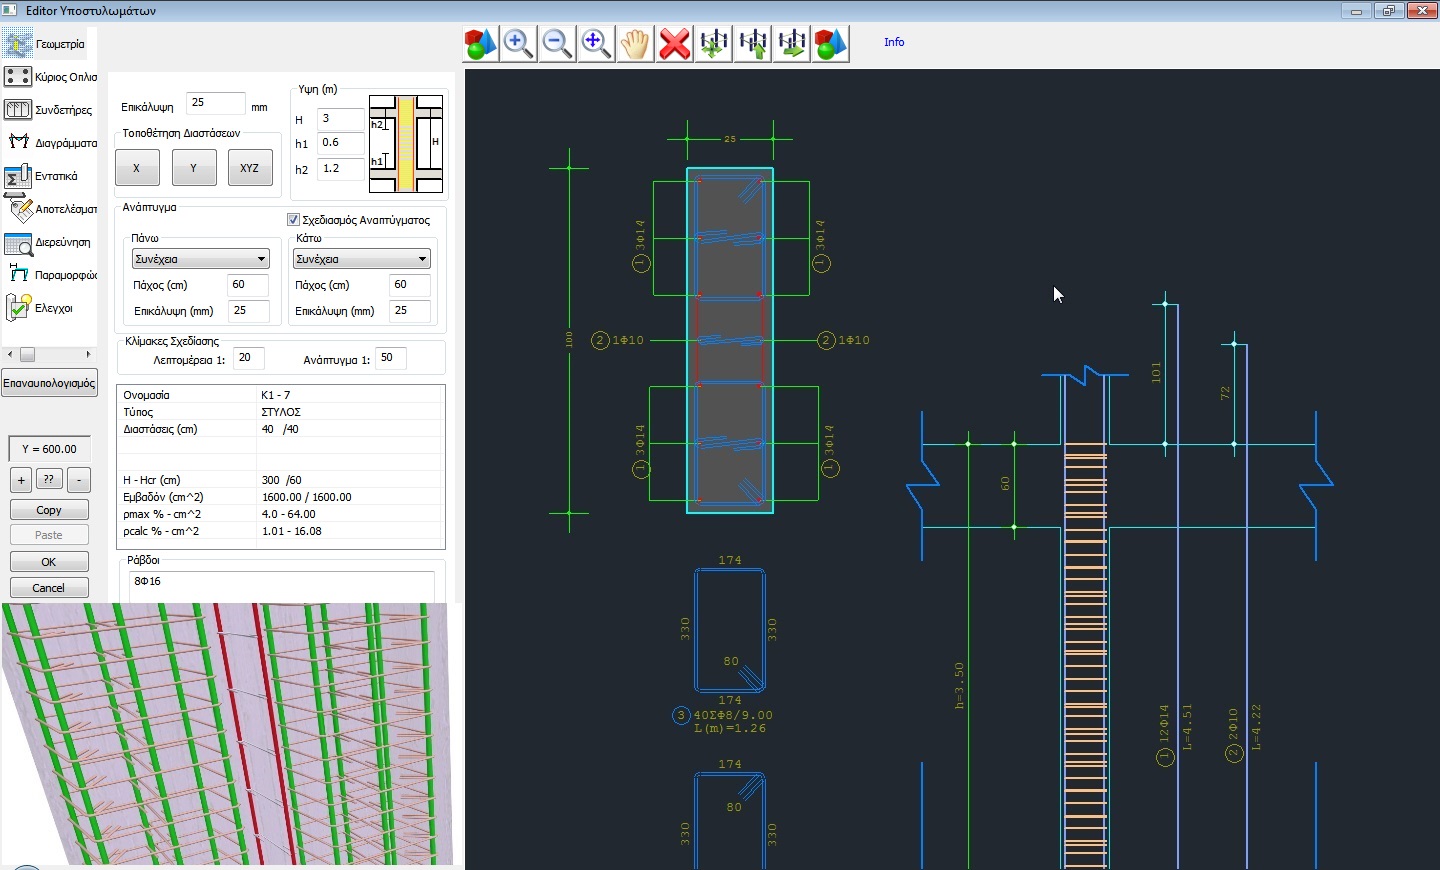Image resolution: width=1440 pixels, height=870 pixels.
Task: Select the 1600.00 / 1600.00 area cell
Action: pos(350,497)
